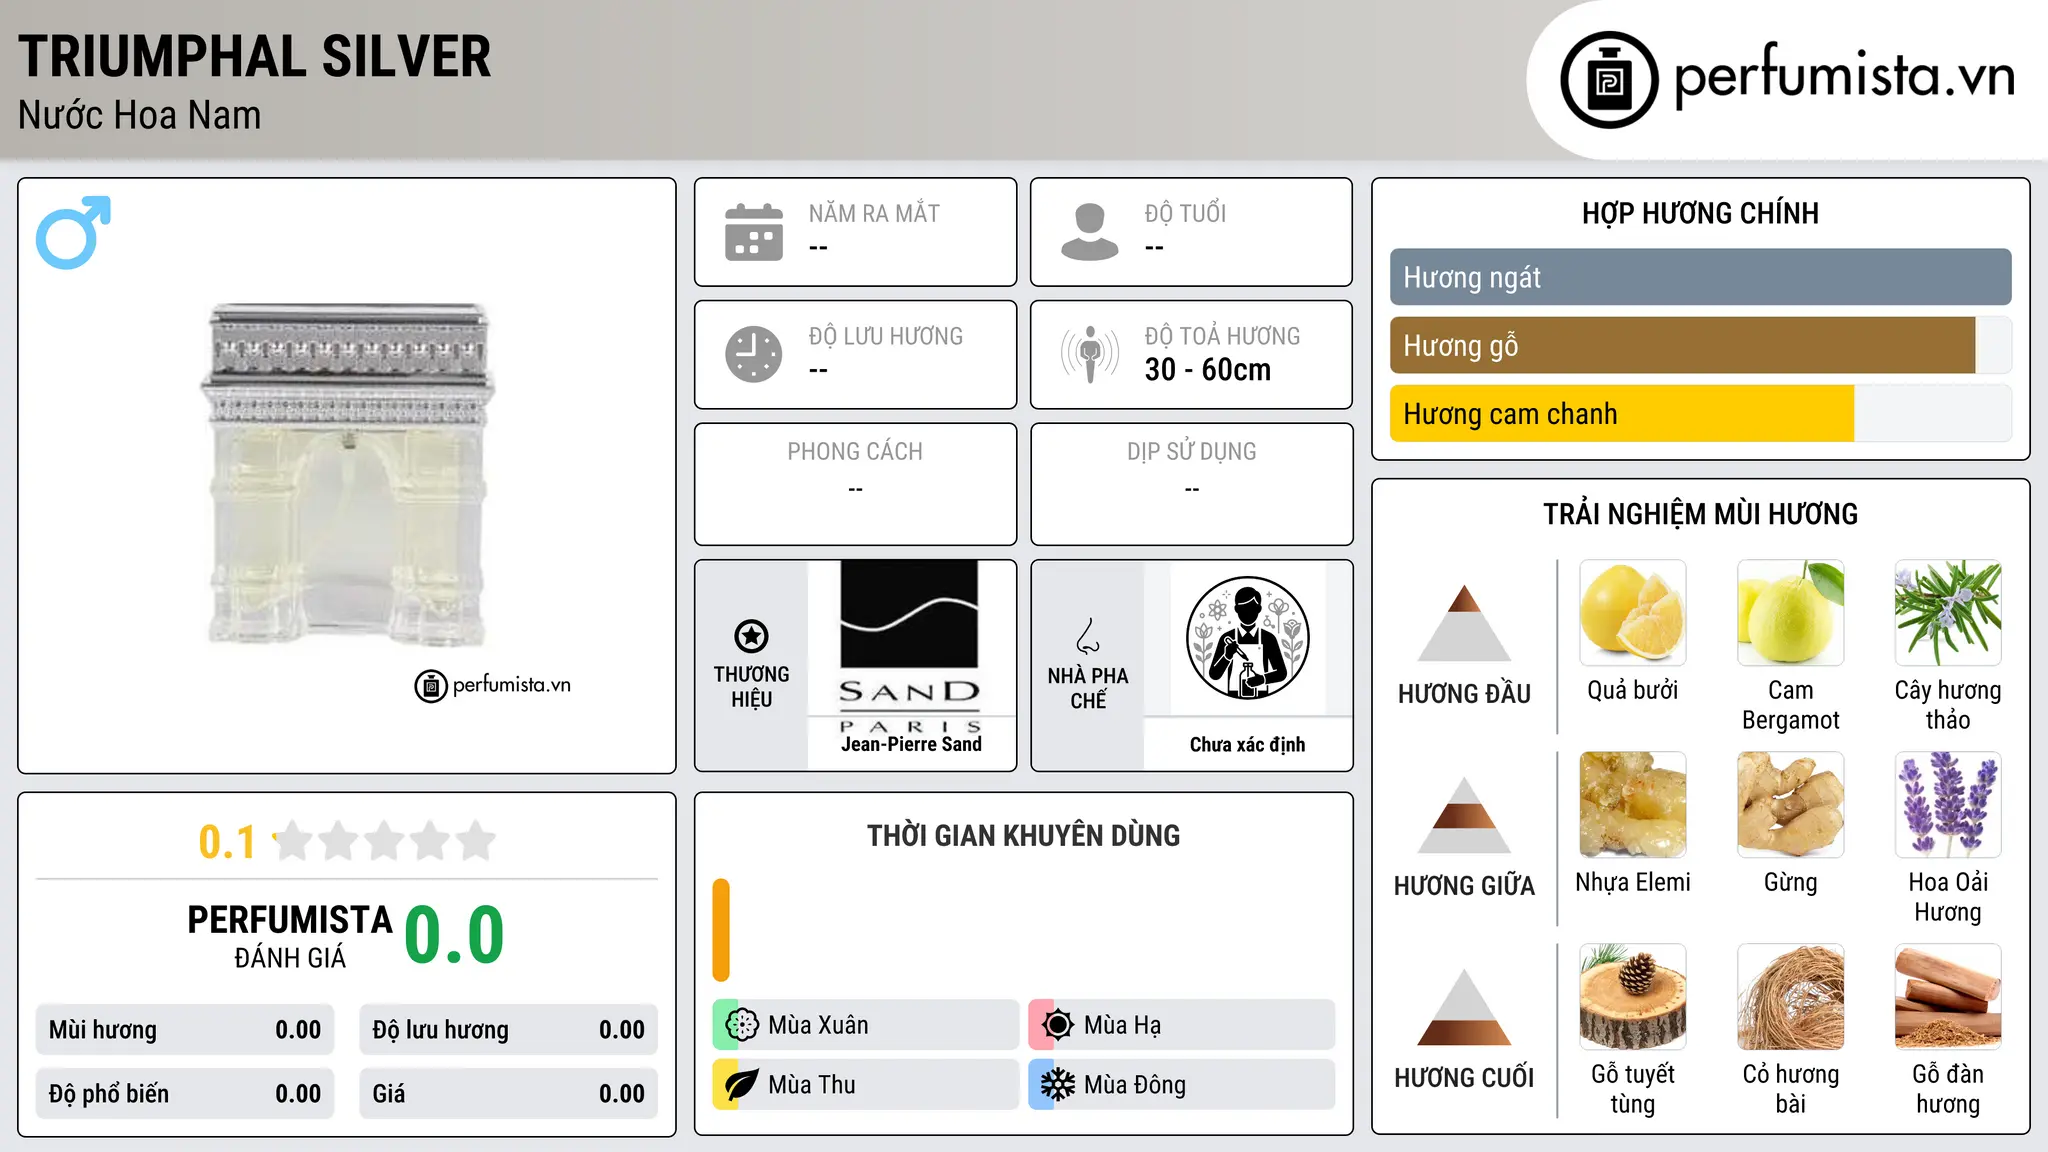Click the 30 - 60cm sillage value
Image resolution: width=2048 pixels, height=1152 pixels.
point(1208,370)
